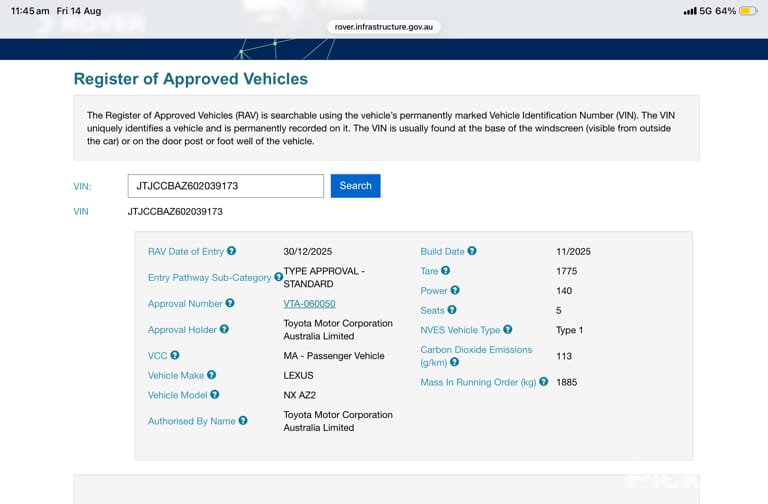Open help icon for Approval Holder

click(x=224, y=329)
